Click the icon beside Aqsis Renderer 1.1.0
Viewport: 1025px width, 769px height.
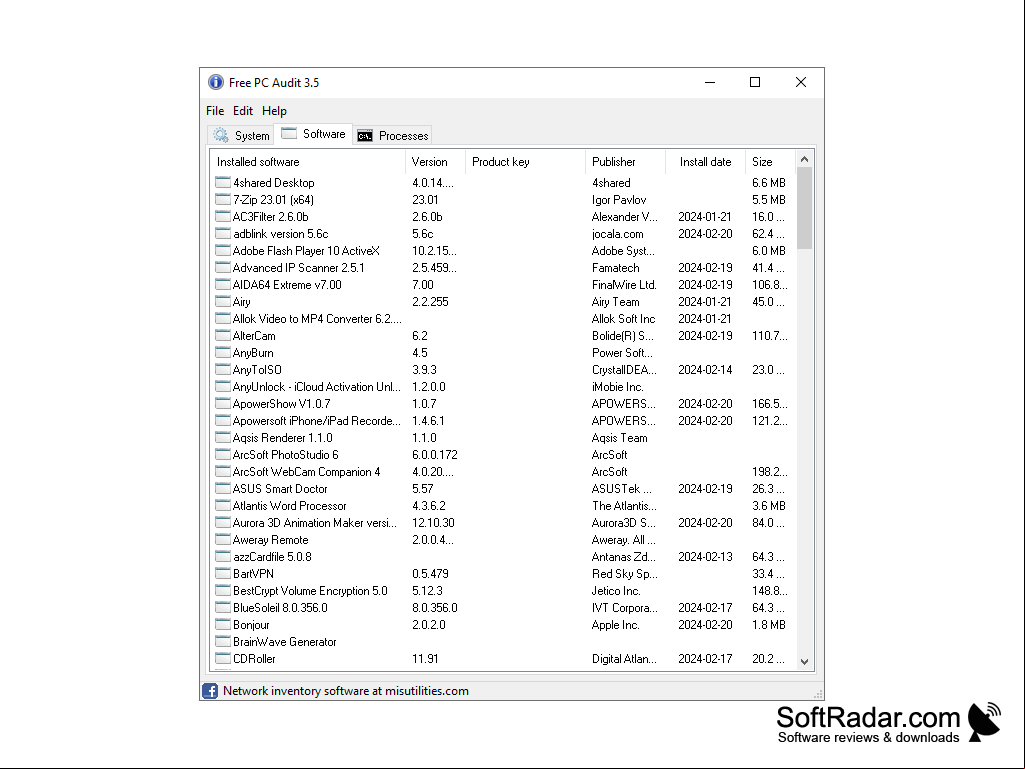(223, 437)
